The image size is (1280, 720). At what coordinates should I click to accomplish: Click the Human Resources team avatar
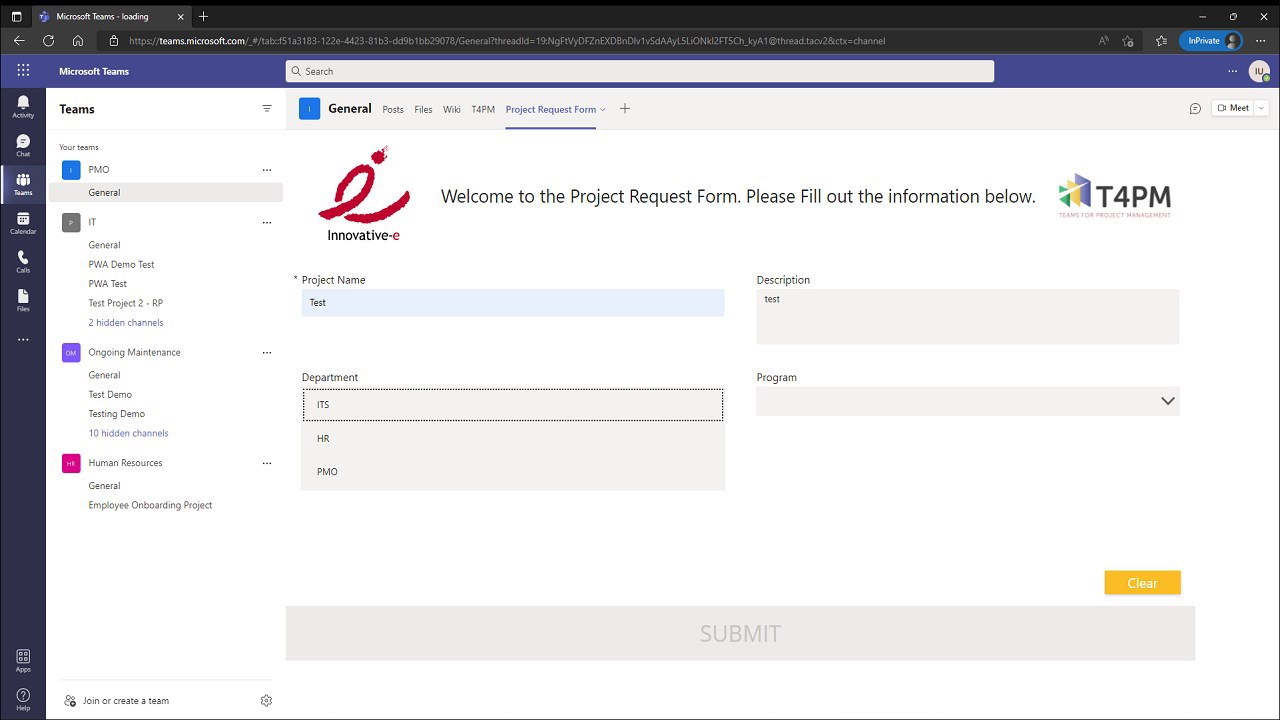point(71,463)
